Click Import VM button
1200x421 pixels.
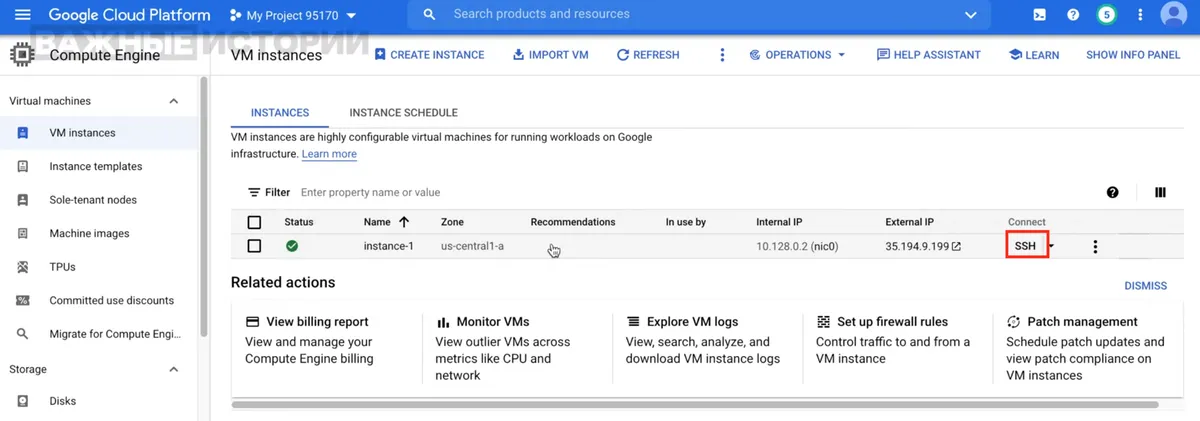click(550, 55)
